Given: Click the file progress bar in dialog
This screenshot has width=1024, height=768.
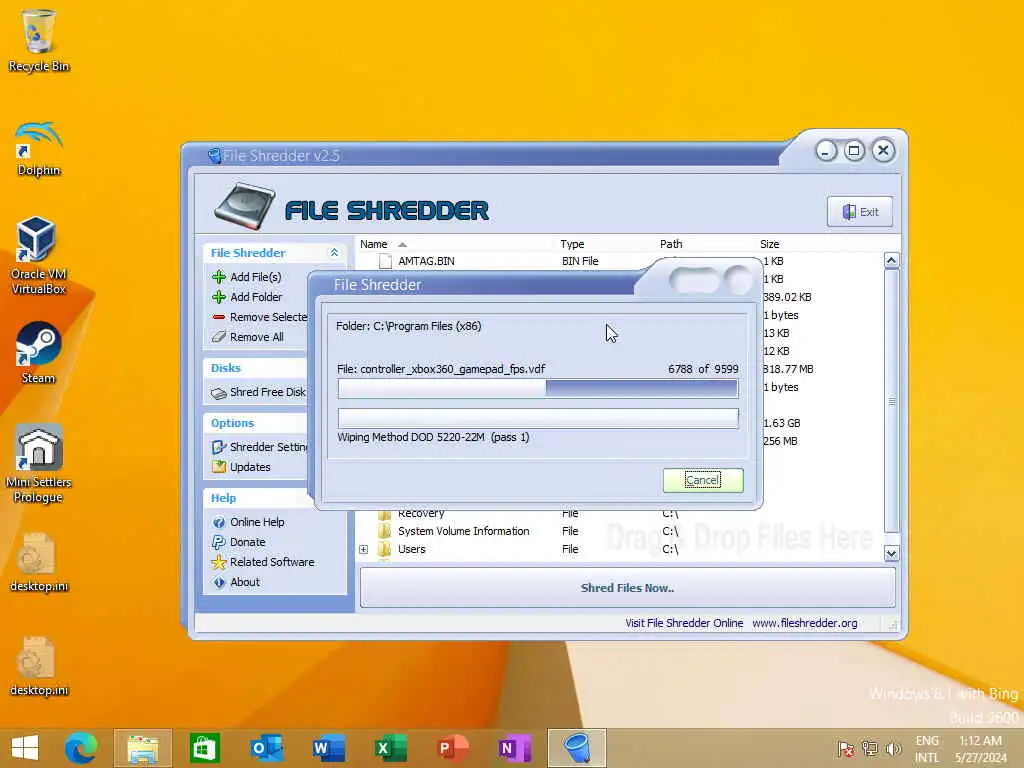Looking at the screenshot, I should [537, 389].
